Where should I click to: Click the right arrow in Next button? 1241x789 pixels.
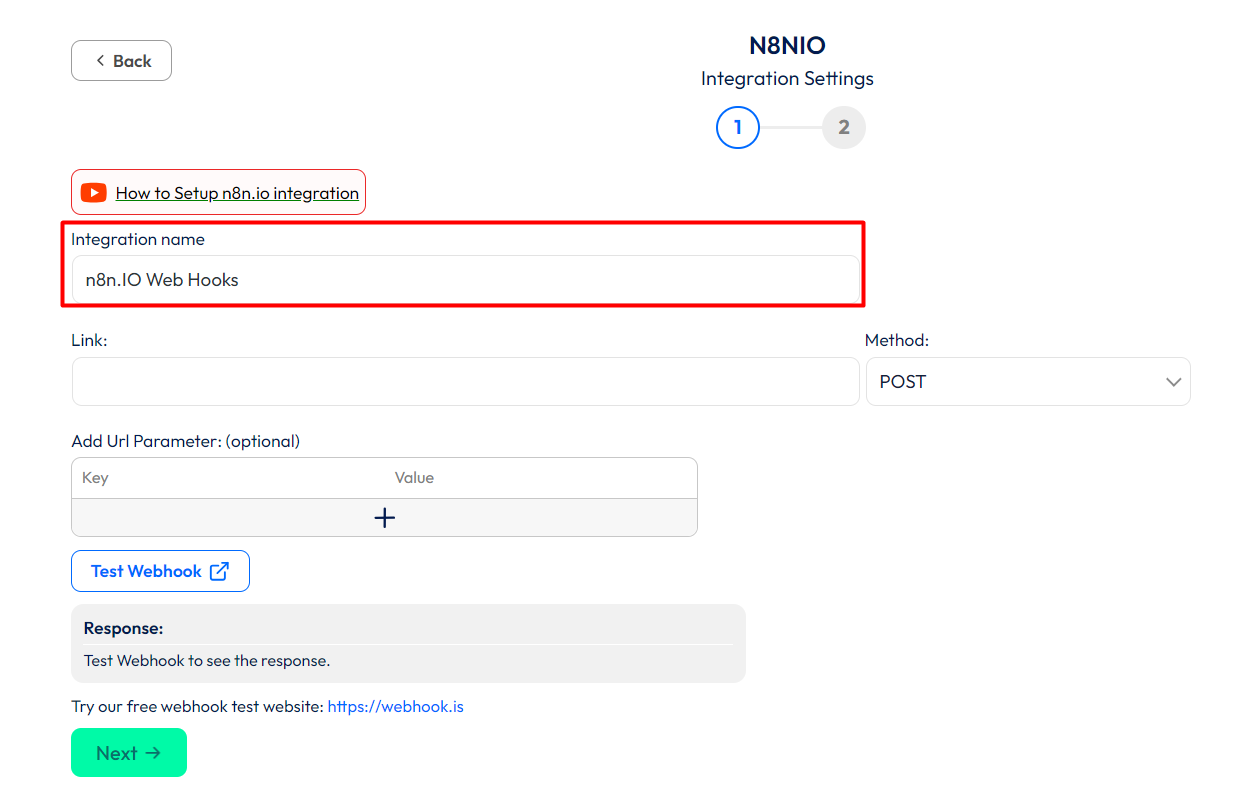pos(153,753)
